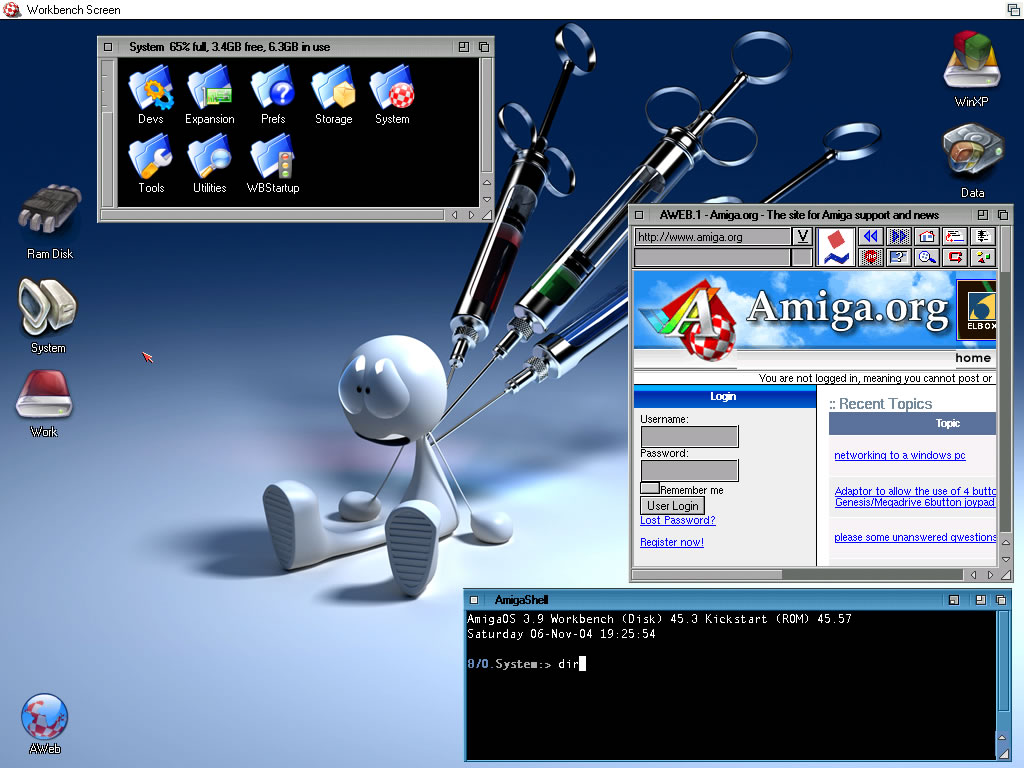Click AWeb's red reload arrow button
The height and width of the screenshot is (768, 1024).
[x=955, y=257]
